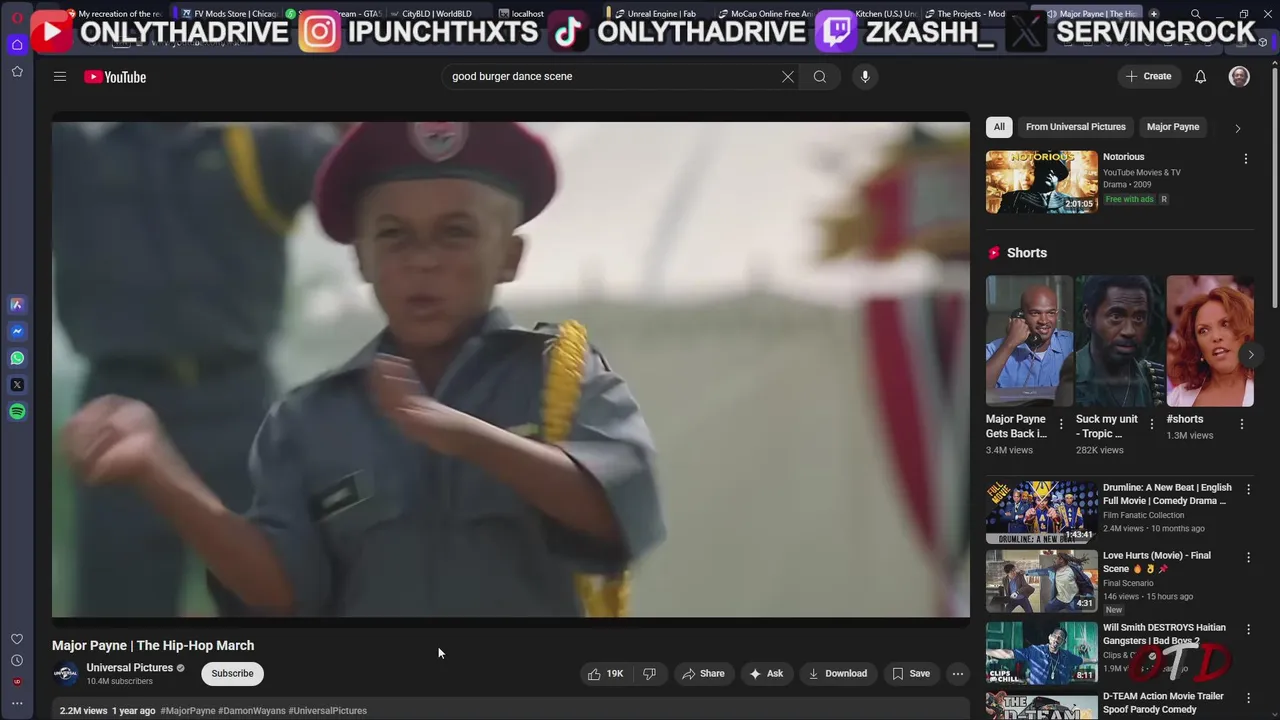Viewport: 1280px width, 720px height.
Task: Open Spotify in the sidebar
Action: tap(17, 412)
